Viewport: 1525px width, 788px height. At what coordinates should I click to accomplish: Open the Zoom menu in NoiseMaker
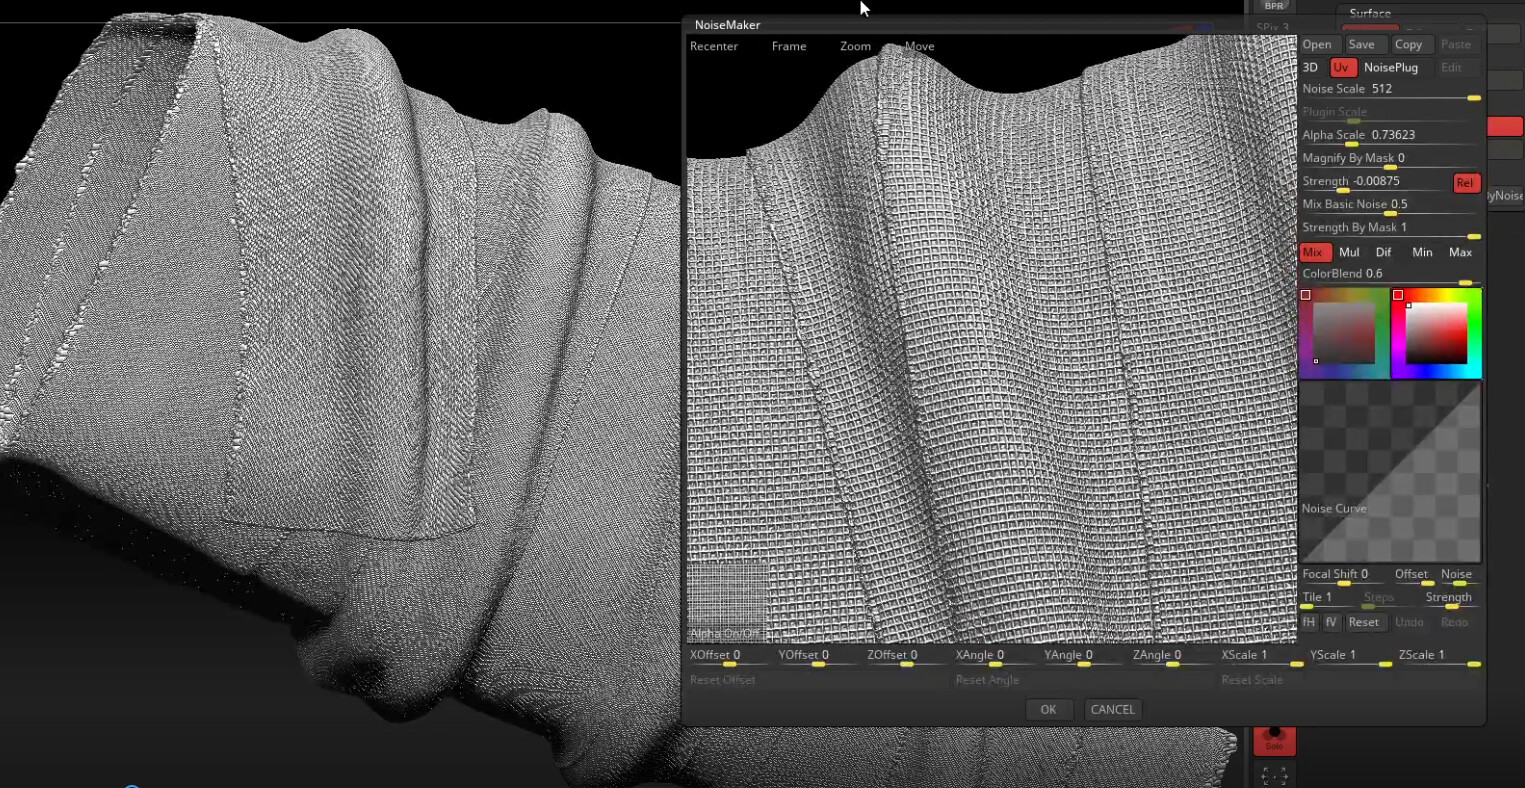pos(855,46)
